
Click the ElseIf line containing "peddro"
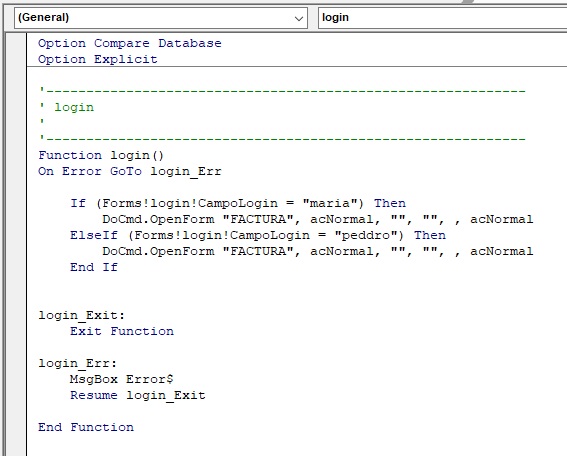click(x=258, y=235)
